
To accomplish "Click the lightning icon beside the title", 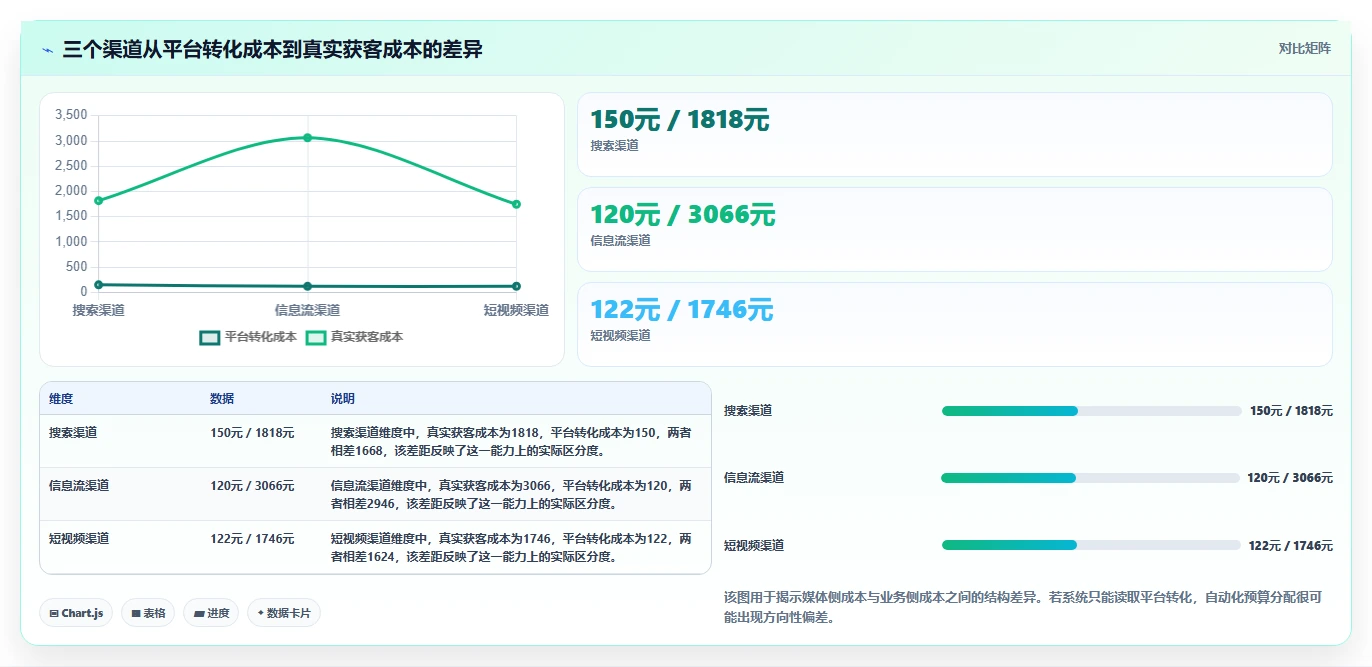I will tap(47, 50).
